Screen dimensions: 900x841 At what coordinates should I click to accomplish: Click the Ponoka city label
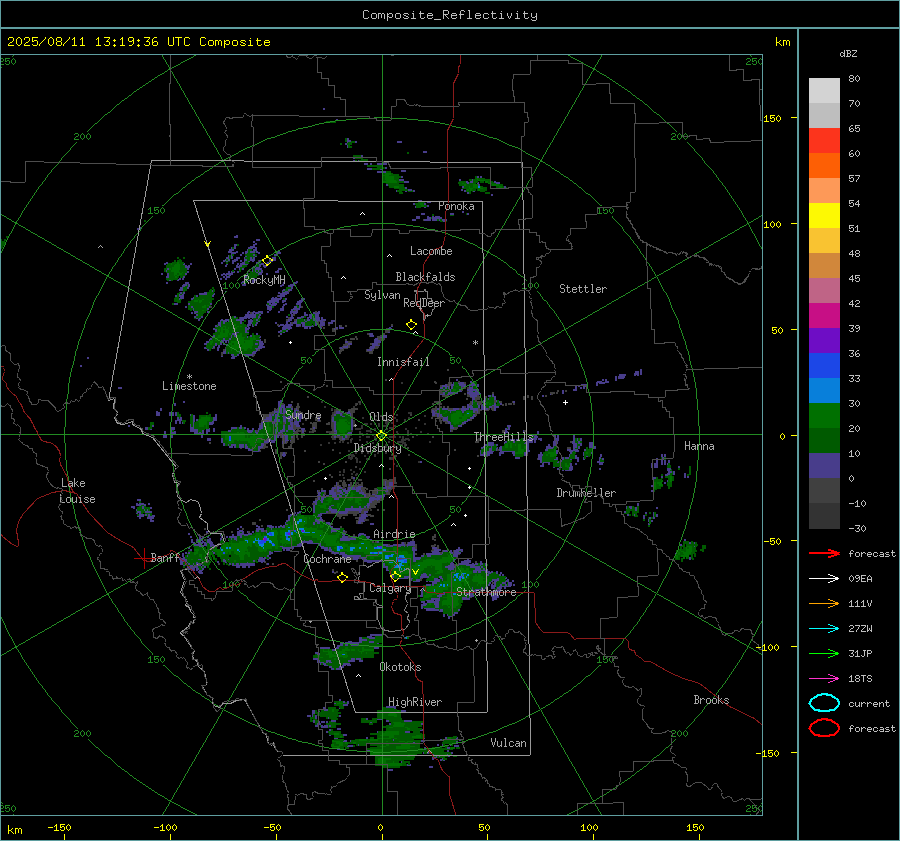click(x=456, y=206)
